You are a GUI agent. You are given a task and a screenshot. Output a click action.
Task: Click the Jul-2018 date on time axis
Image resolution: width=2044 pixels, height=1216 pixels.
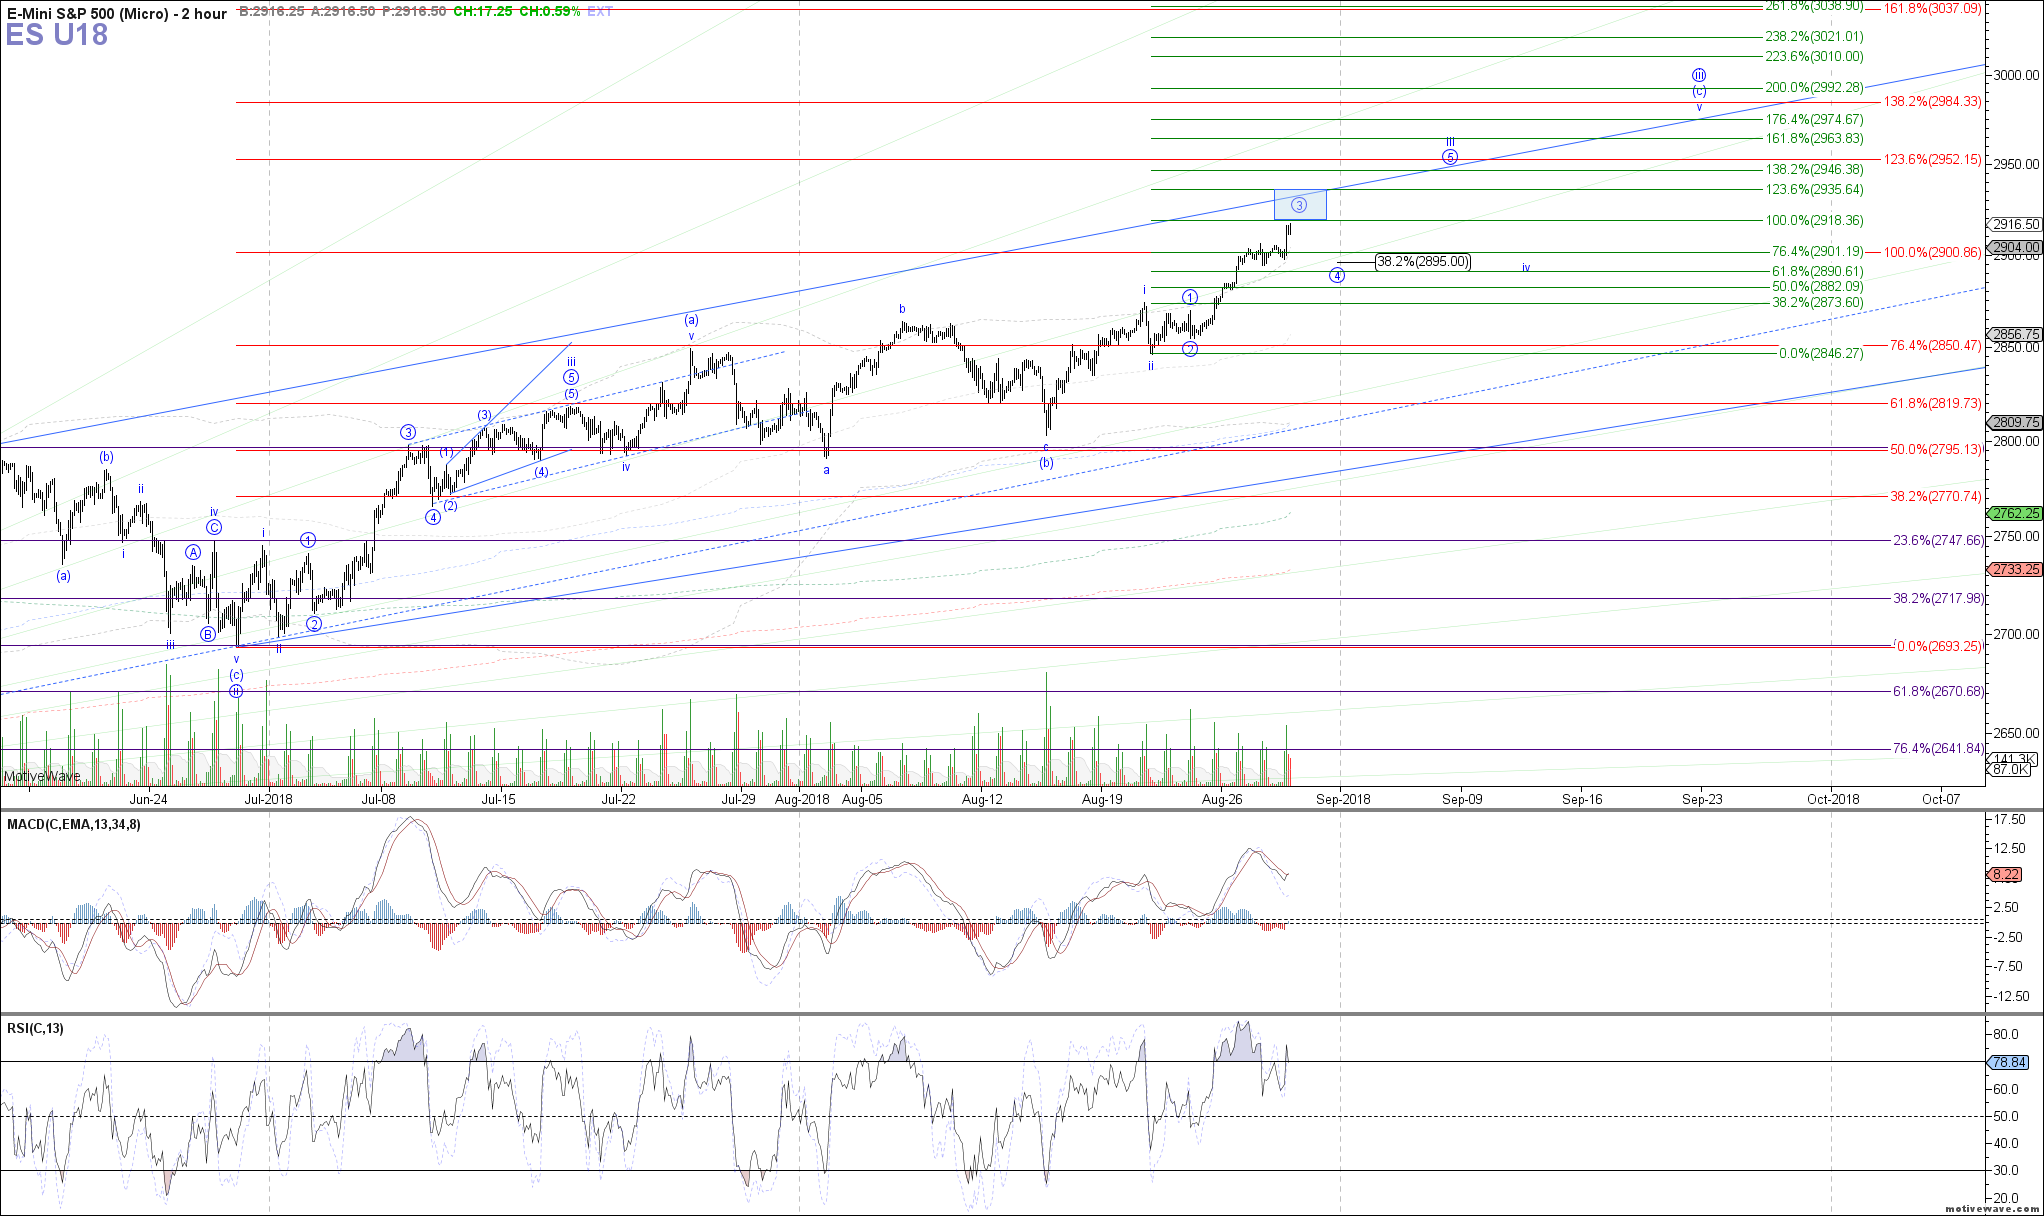tap(269, 799)
